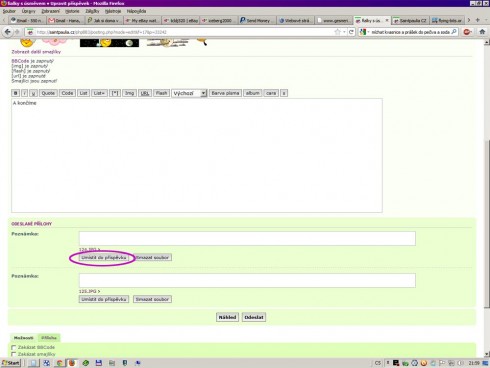Open the search engine selector icon

click(364, 32)
